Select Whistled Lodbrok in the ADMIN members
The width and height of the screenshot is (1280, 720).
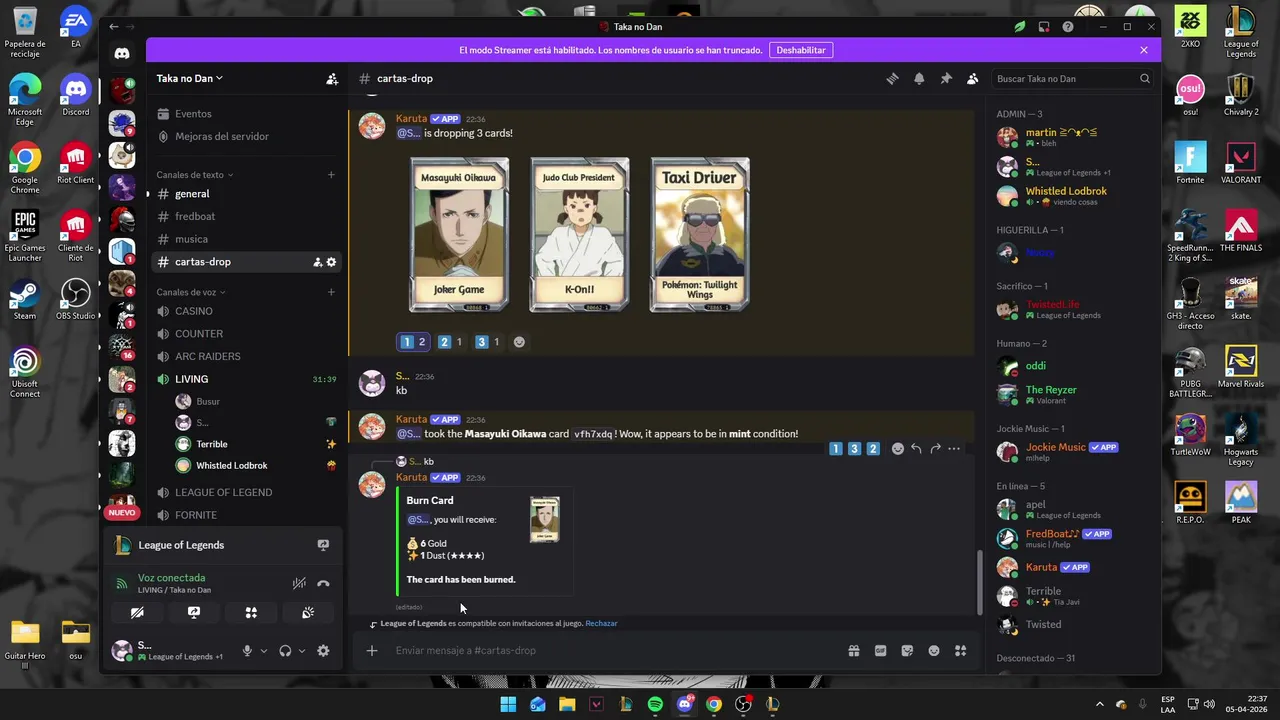pos(1074,196)
